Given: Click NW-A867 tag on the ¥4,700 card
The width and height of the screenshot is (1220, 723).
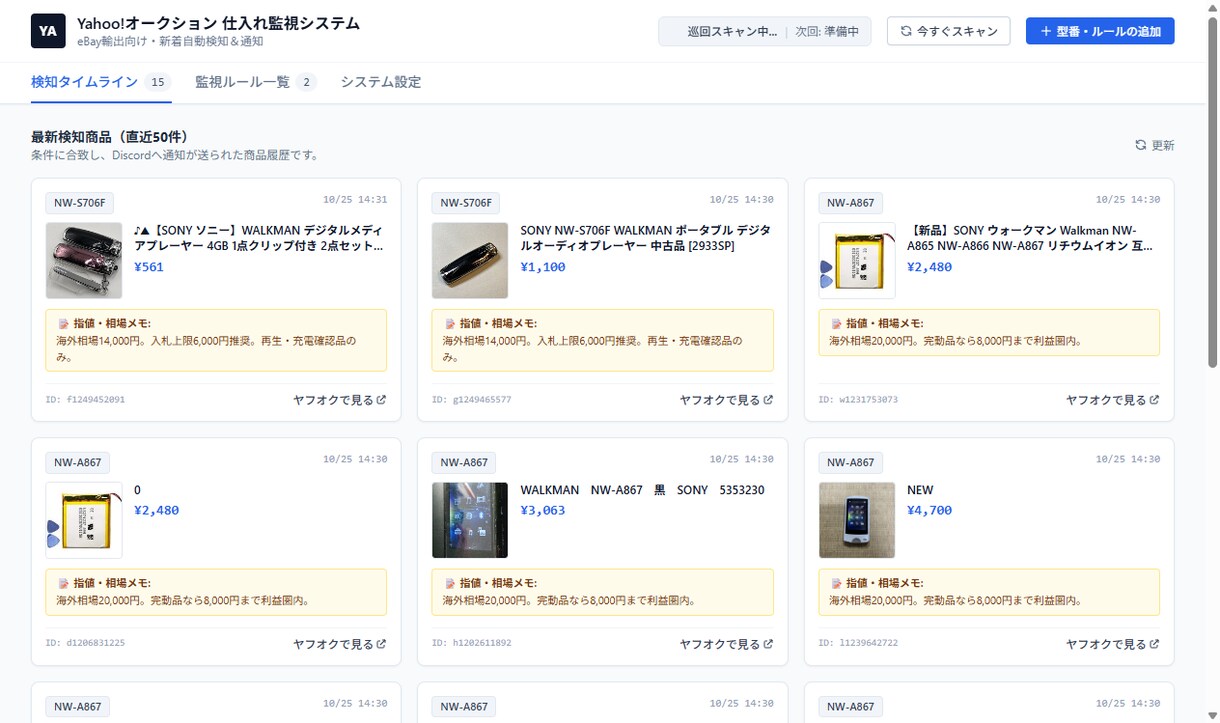Looking at the screenshot, I should [851, 463].
